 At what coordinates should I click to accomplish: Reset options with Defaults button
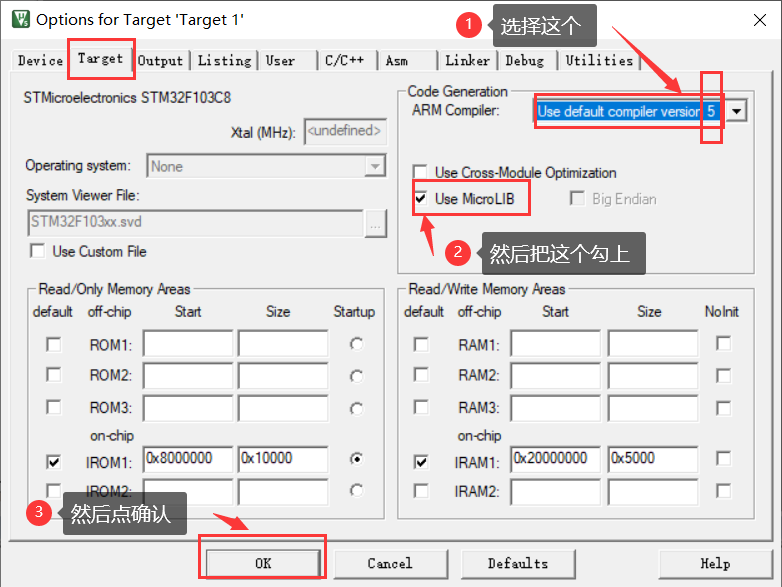click(518, 564)
